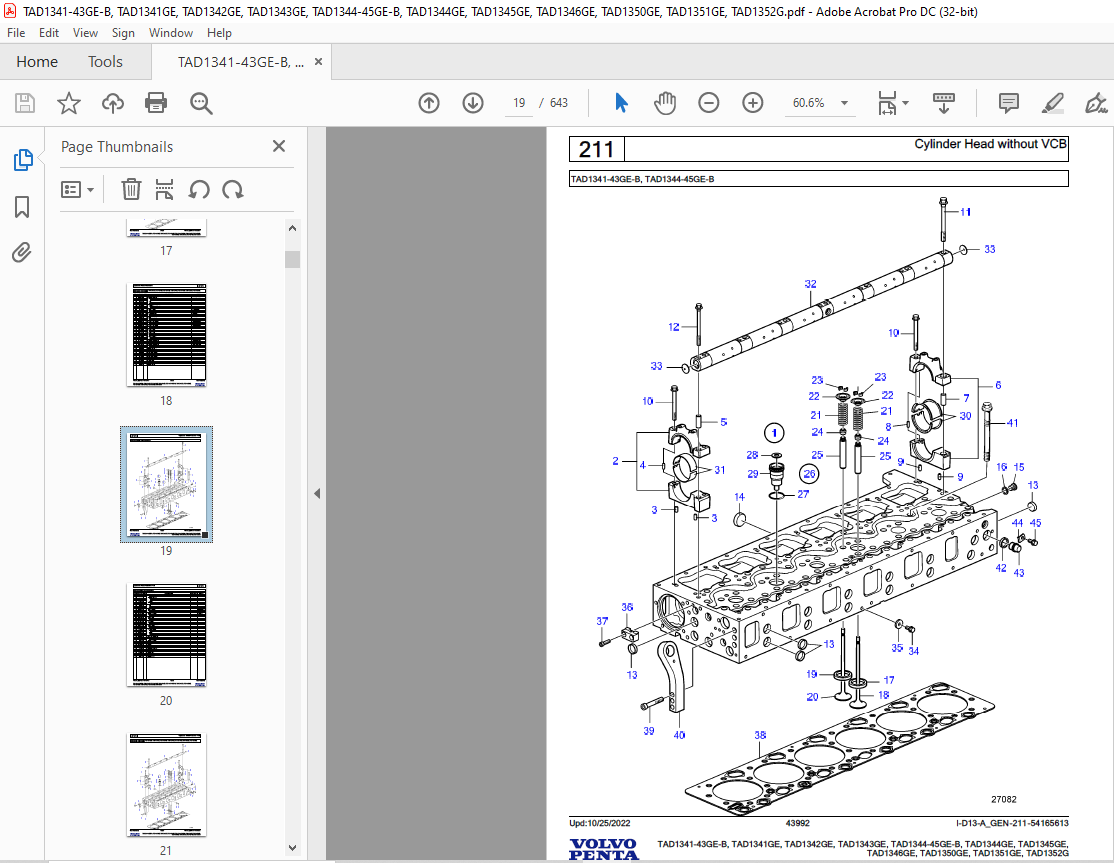This screenshot has height=863, width=1114.
Task: Close the Page Thumbnails panel
Action: click(x=279, y=146)
